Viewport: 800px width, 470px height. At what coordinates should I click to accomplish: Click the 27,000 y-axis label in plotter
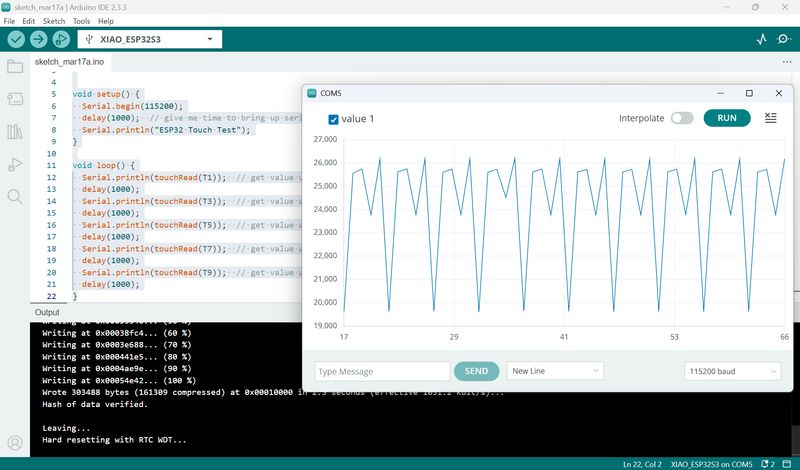pos(326,139)
